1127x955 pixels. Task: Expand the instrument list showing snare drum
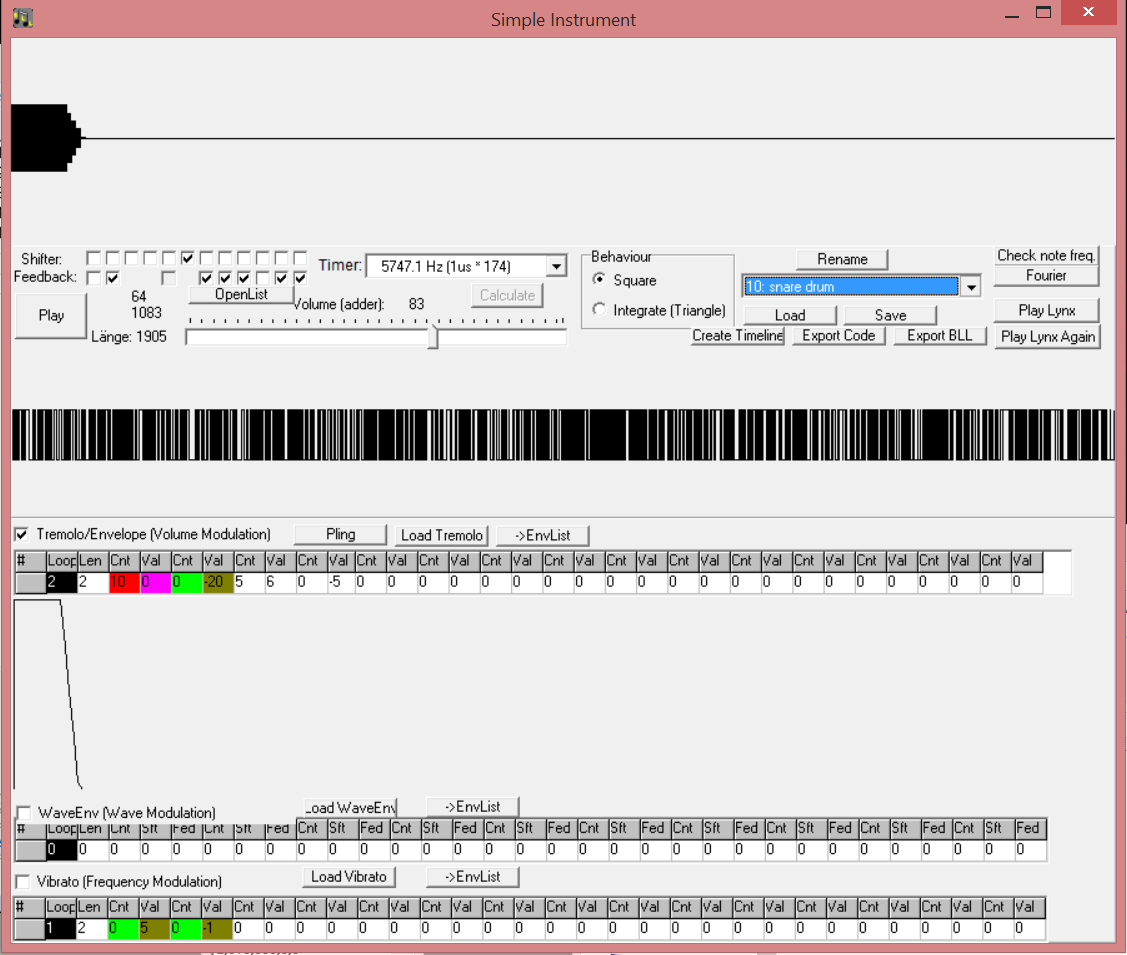[969, 287]
